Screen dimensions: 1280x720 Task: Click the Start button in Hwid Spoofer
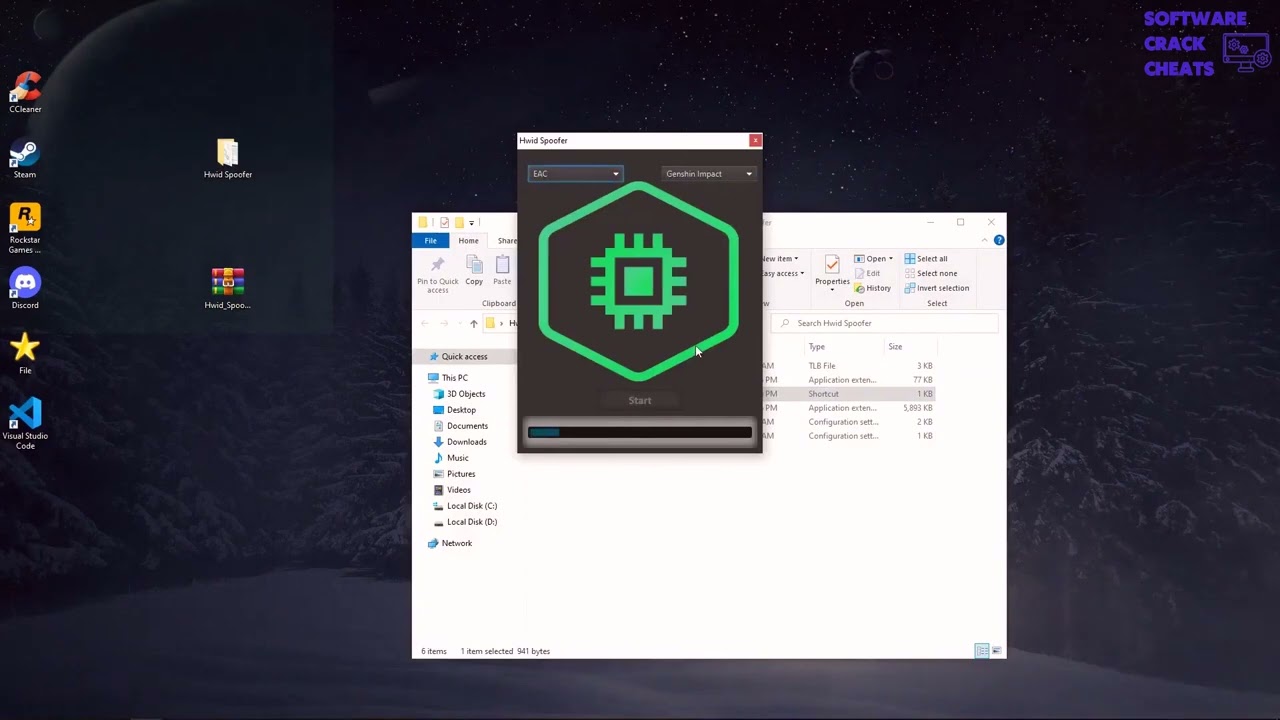tap(640, 400)
